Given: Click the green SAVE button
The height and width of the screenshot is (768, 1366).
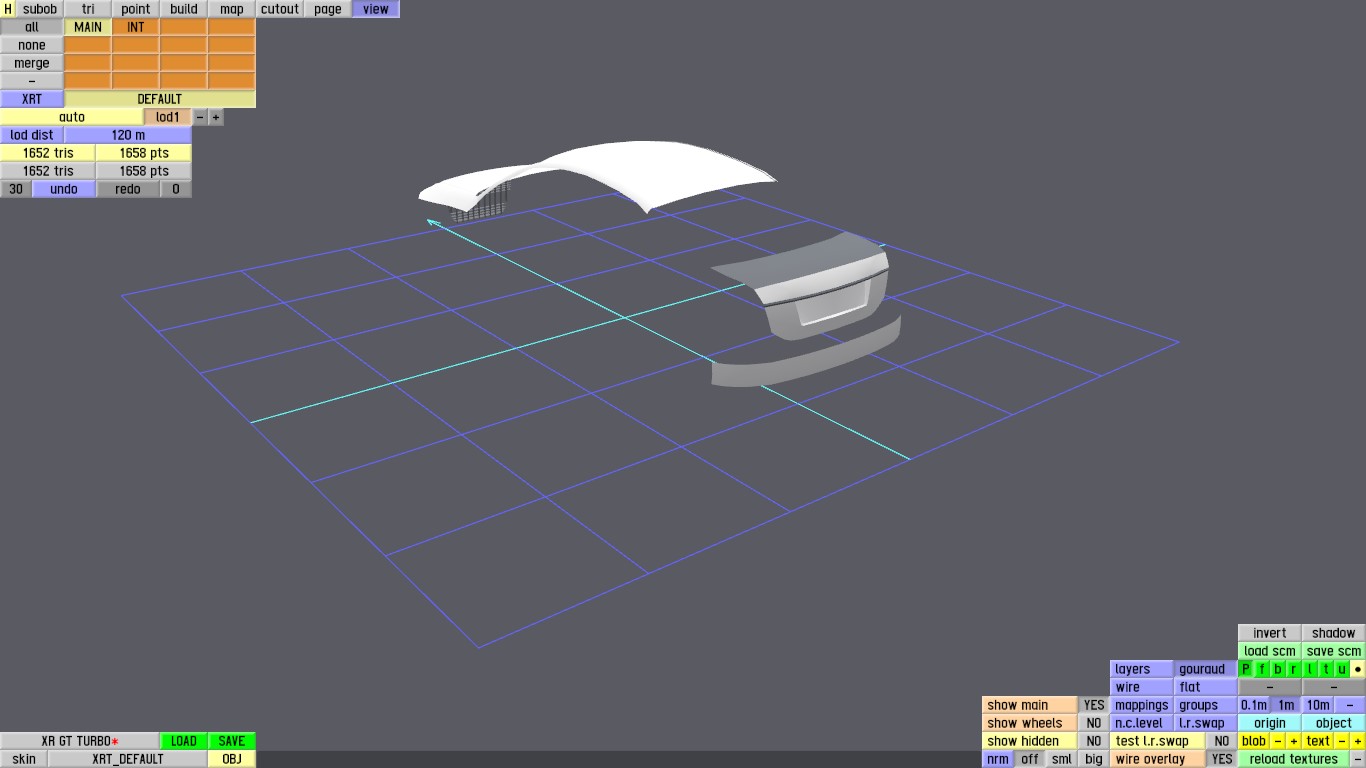Looking at the screenshot, I should pyautogui.click(x=232, y=741).
